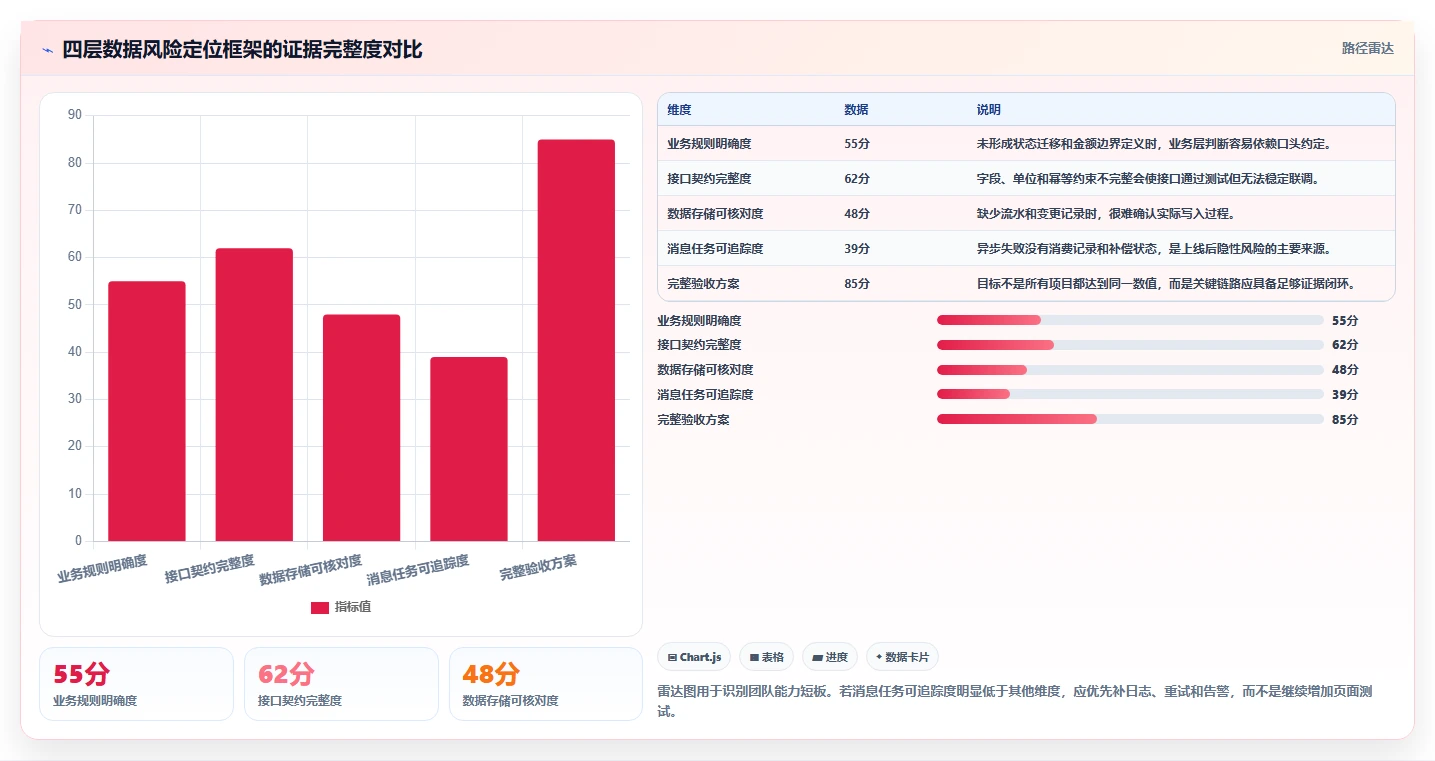Select the 完整验收方案 cell in the table
Screen dimensions: 1435x761
703,284
